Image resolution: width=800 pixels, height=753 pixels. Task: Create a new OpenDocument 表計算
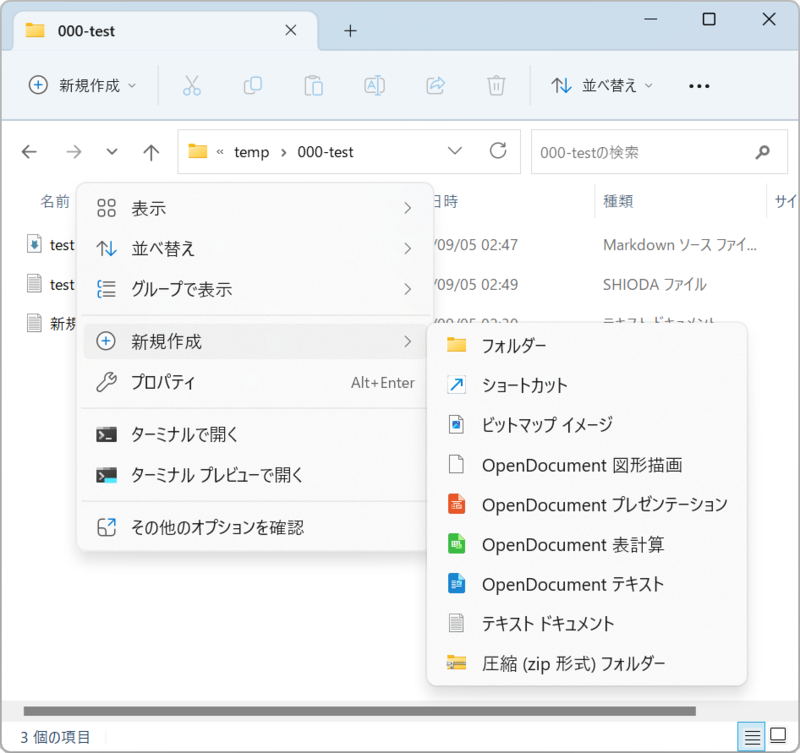point(587,544)
